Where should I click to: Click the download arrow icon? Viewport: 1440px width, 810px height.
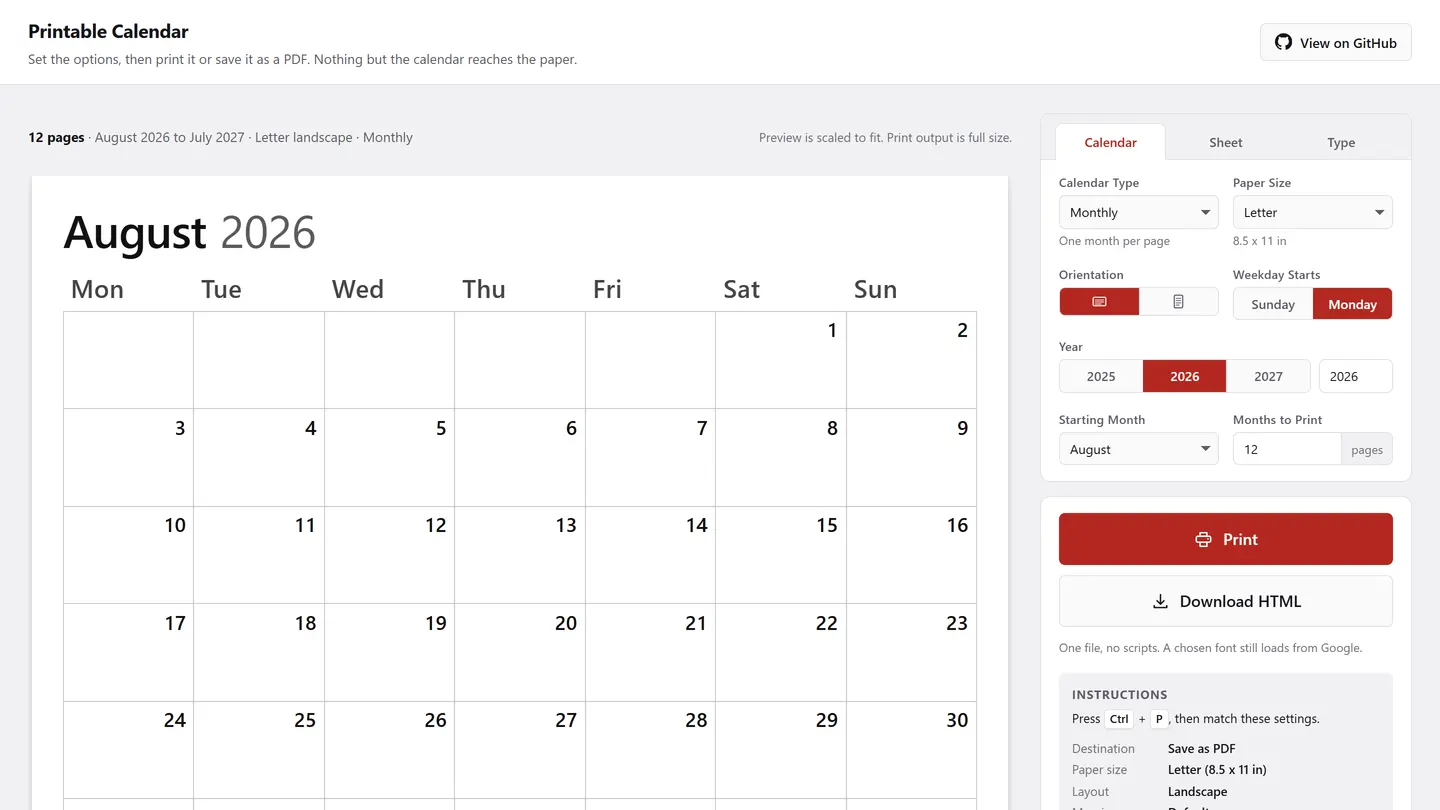(1160, 601)
